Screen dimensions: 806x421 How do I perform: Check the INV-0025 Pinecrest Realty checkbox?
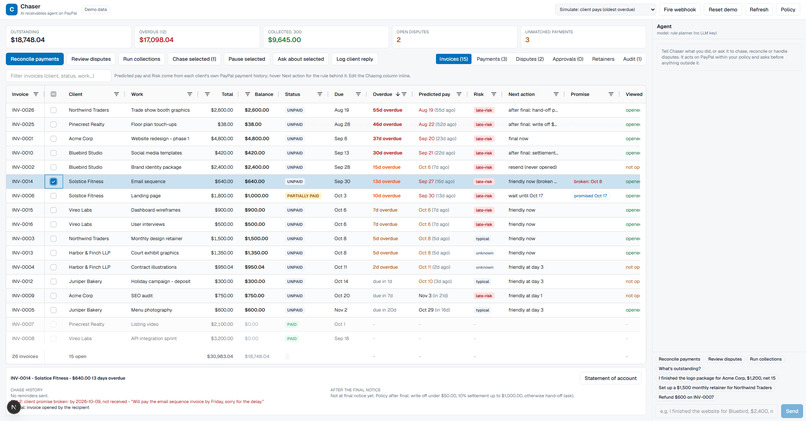(53, 124)
